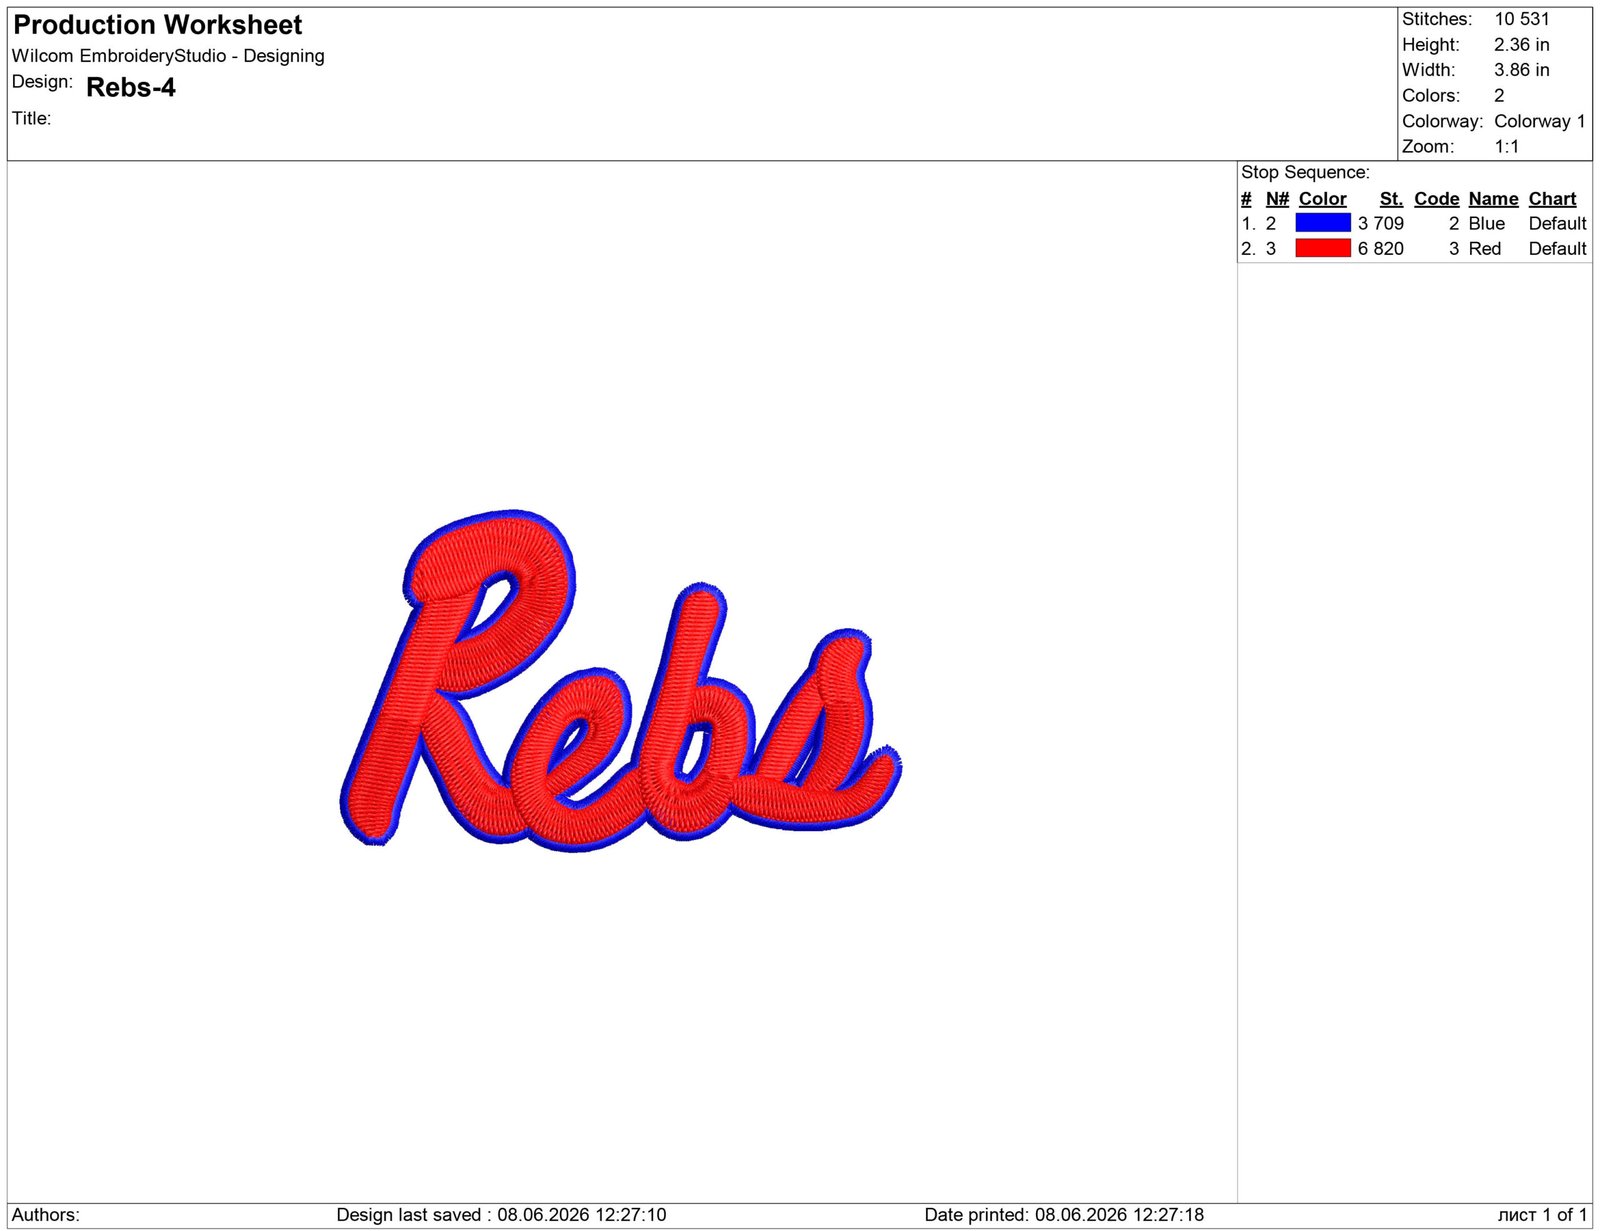Click the 'Chart' column header
This screenshot has width=1600, height=1231.
click(x=1552, y=199)
